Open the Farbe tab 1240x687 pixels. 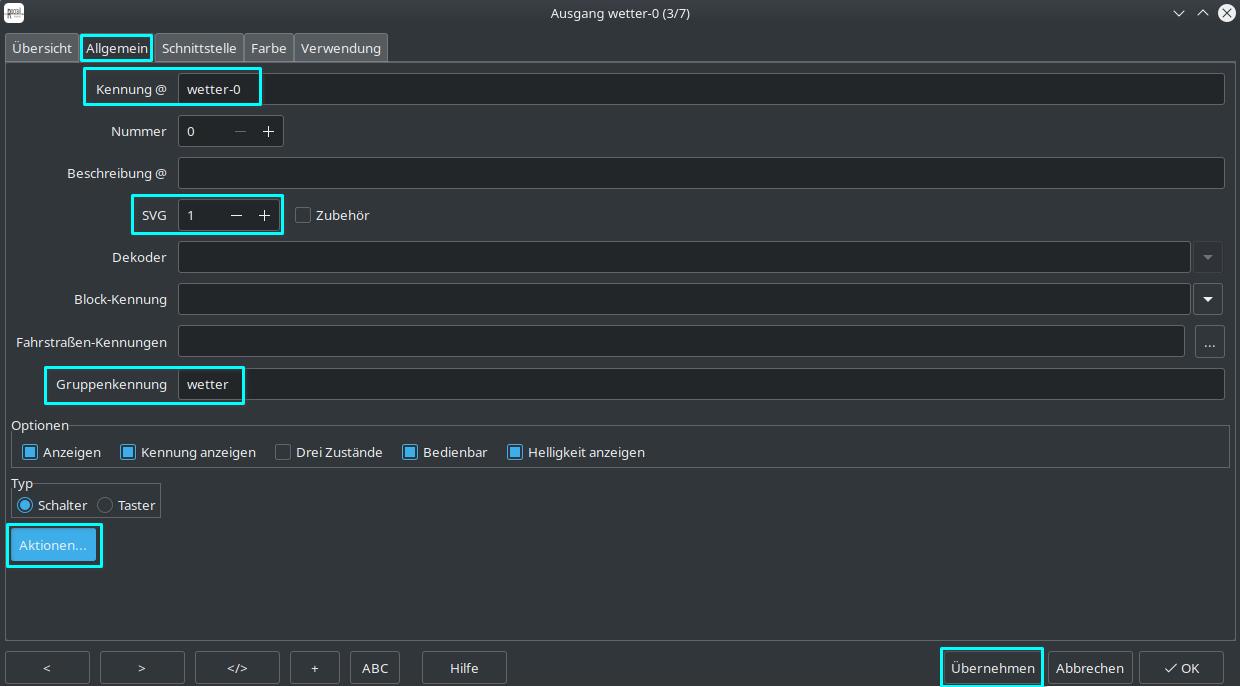tap(268, 48)
